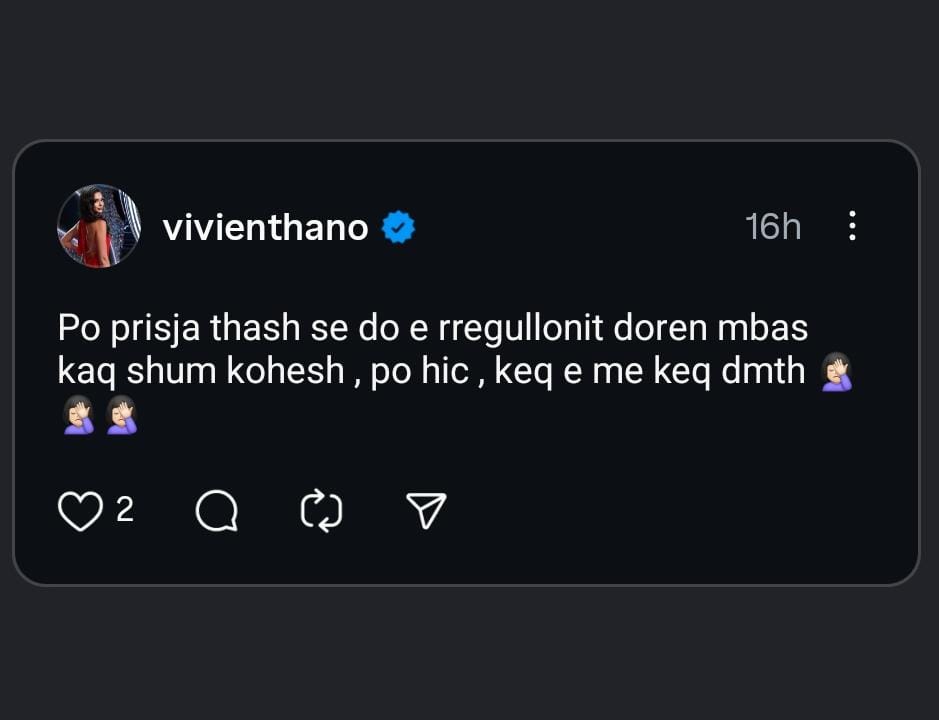Screen dimensions: 939x720
Task: Share the post via paper plane icon
Action: pos(427,512)
